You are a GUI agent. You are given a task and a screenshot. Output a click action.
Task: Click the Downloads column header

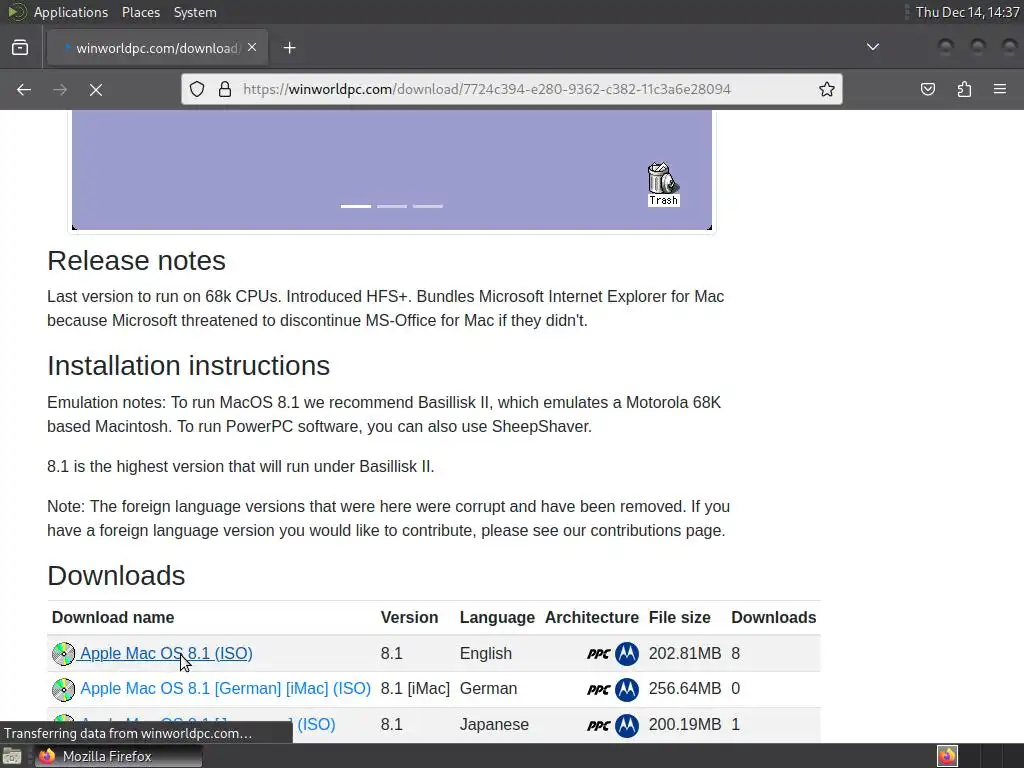click(774, 617)
